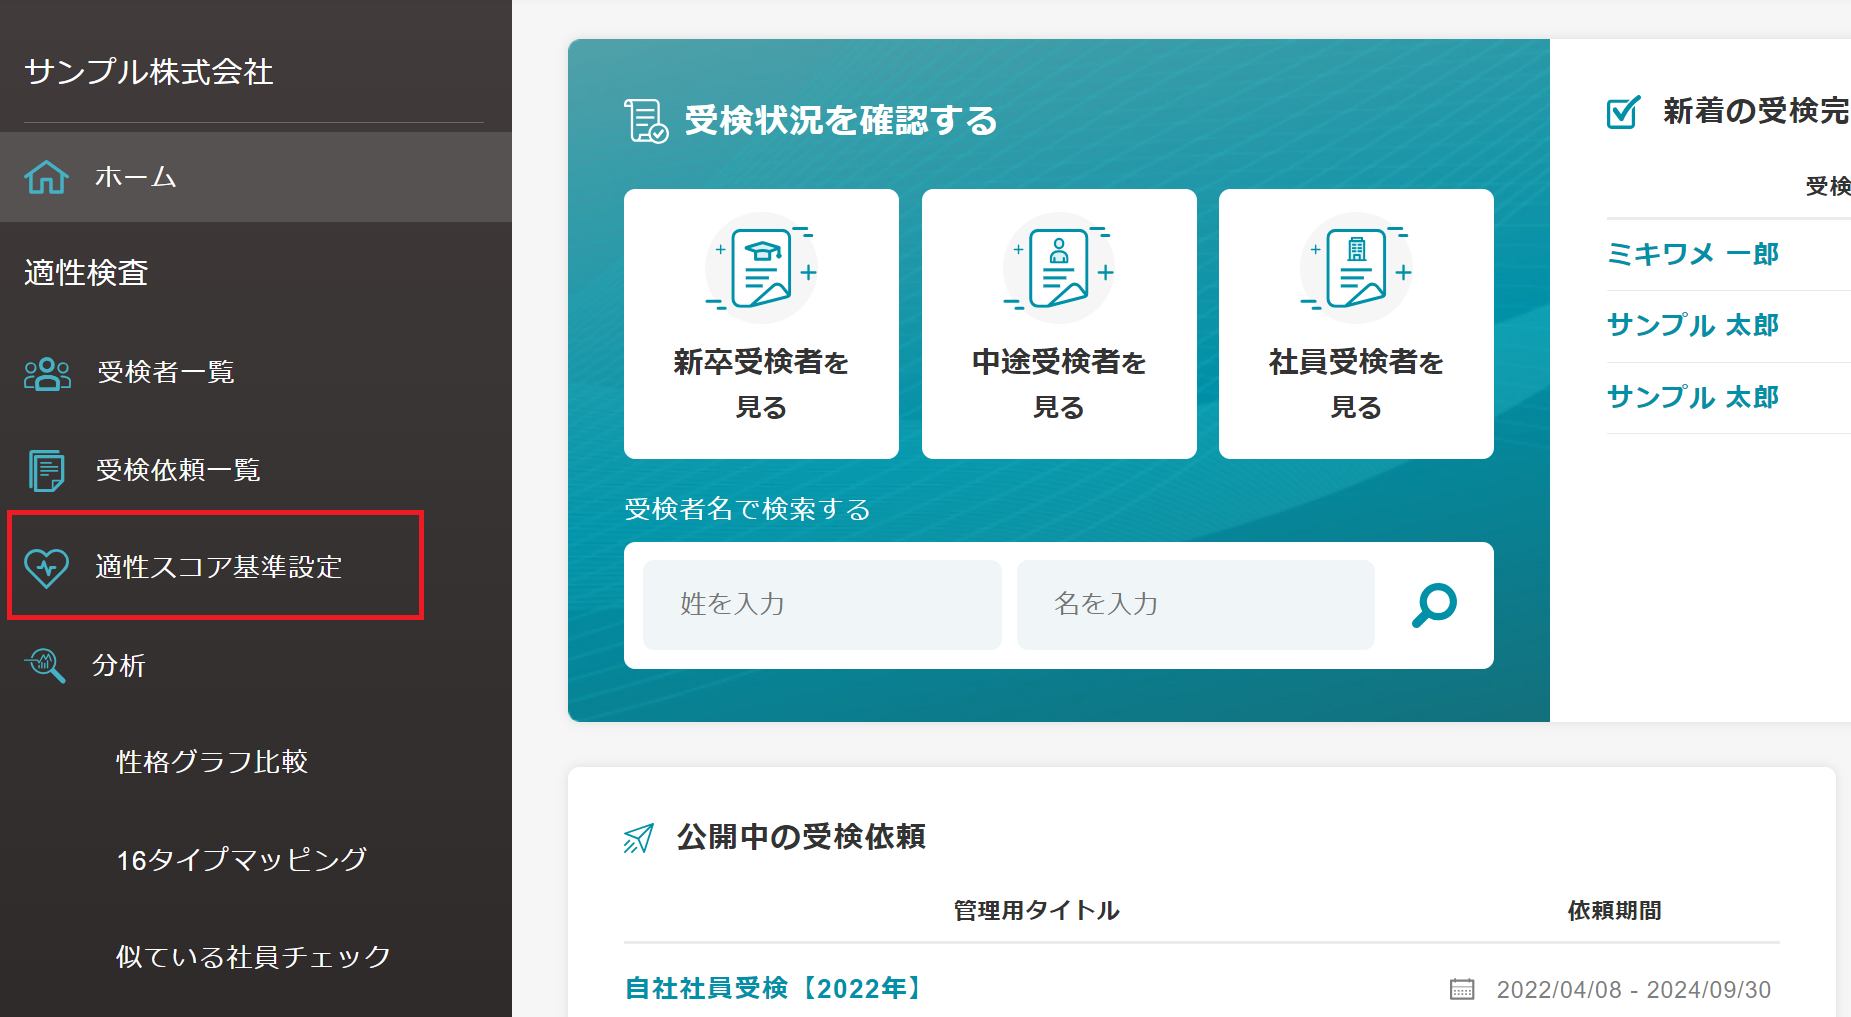This screenshot has width=1851, height=1017.
Task: Click the calendar icon beside the 依頼期間 dates
Action: click(1462, 989)
